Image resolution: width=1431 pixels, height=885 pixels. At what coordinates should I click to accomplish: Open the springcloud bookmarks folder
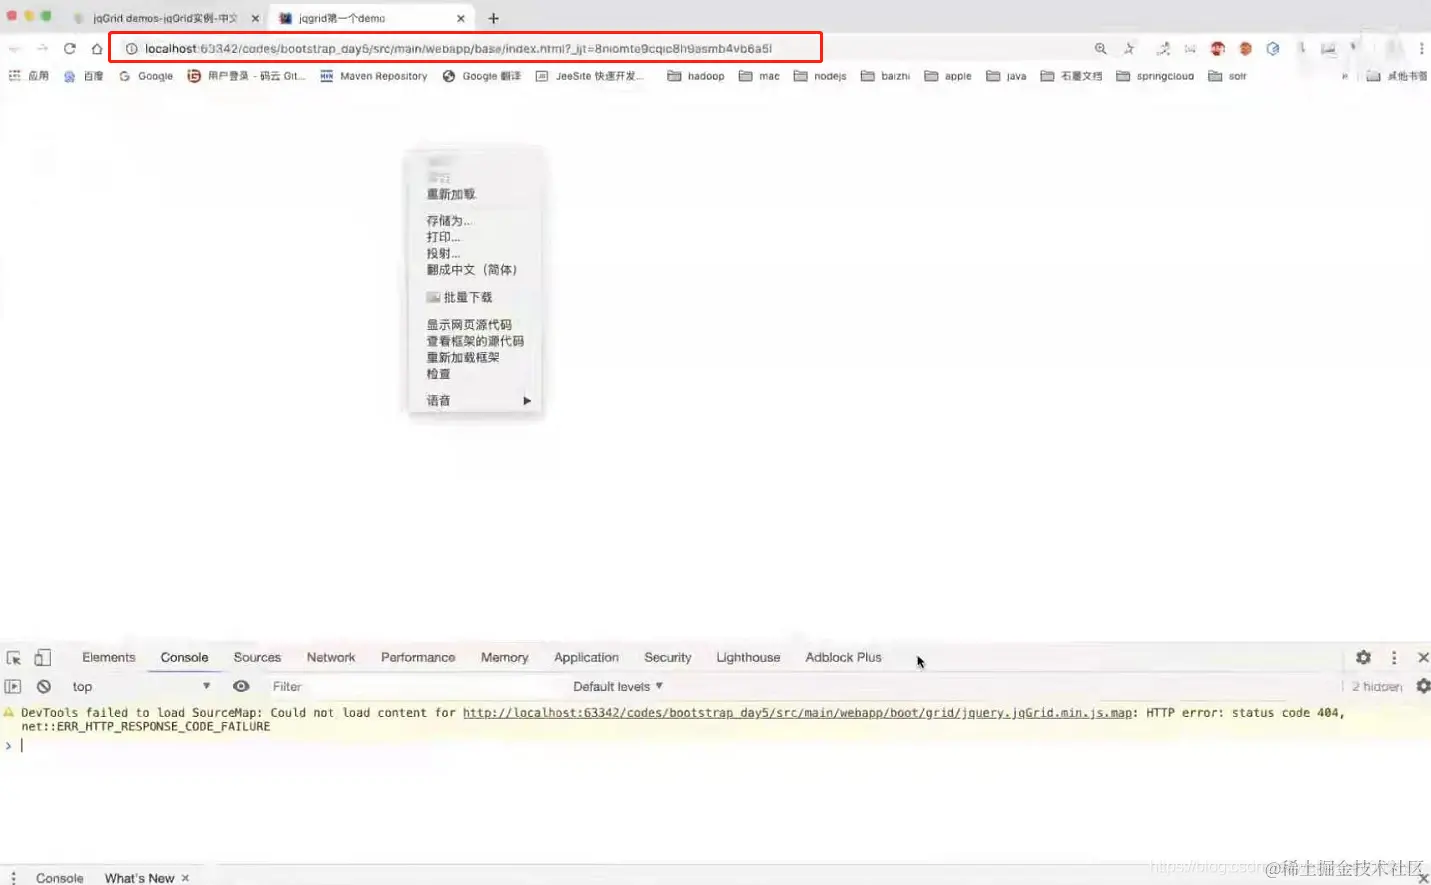click(1155, 76)
